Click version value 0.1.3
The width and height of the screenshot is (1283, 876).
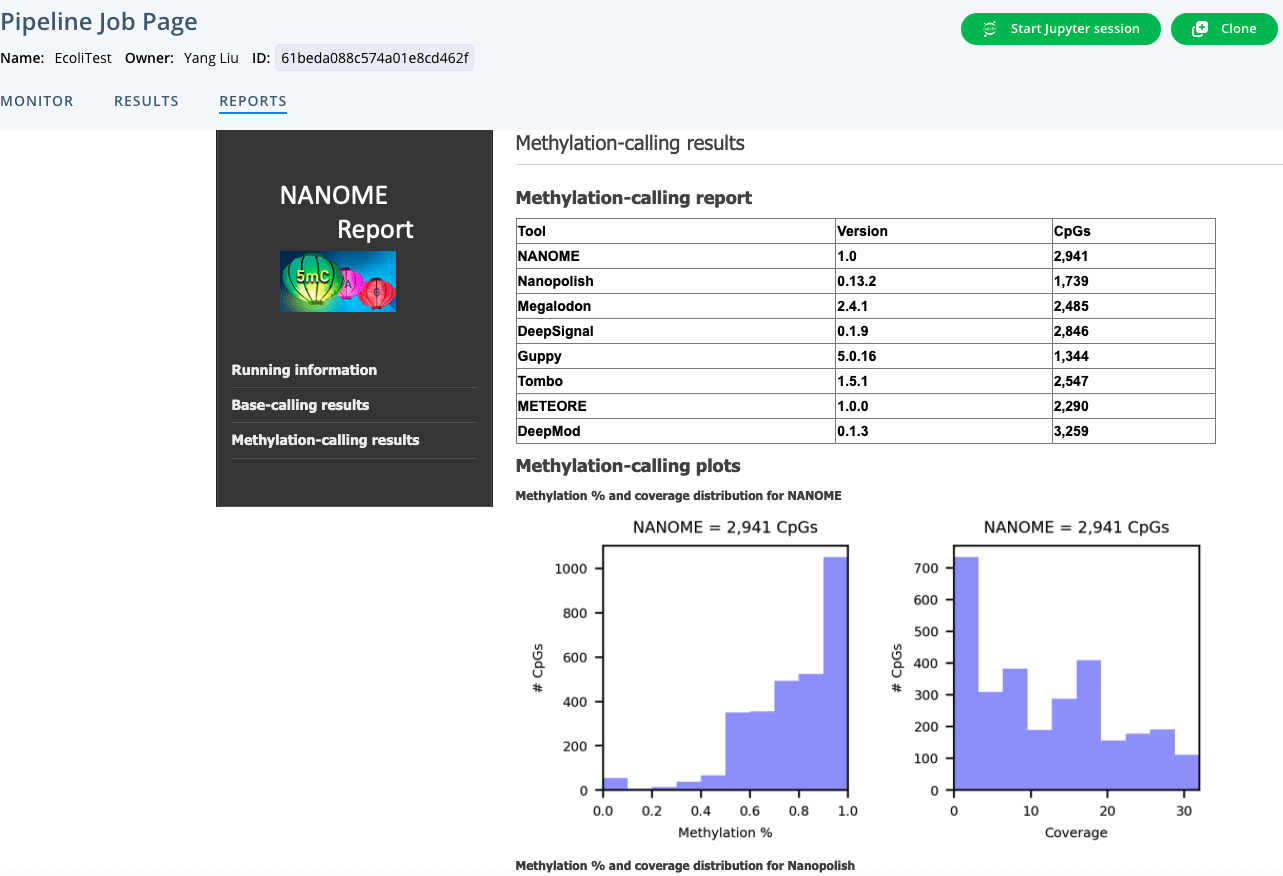point(853,431)
